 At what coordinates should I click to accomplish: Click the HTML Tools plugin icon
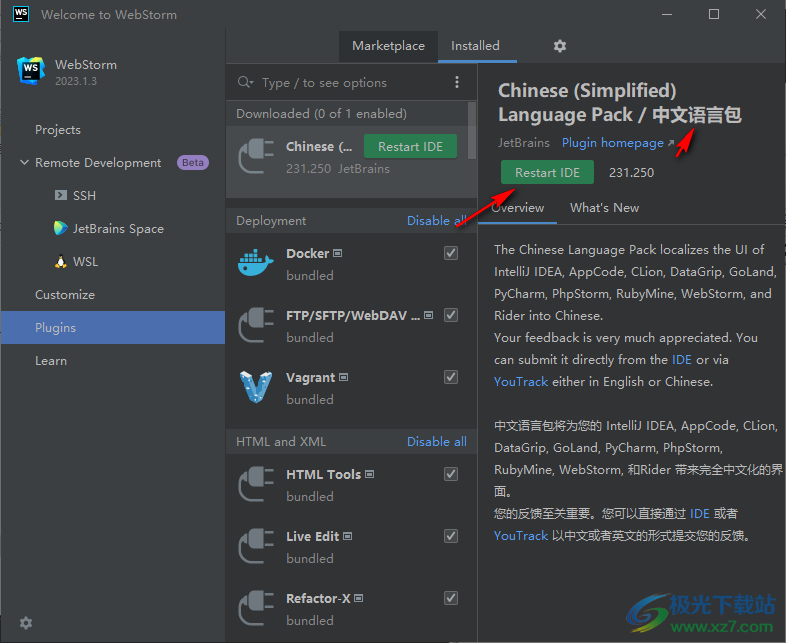[256, 484]
